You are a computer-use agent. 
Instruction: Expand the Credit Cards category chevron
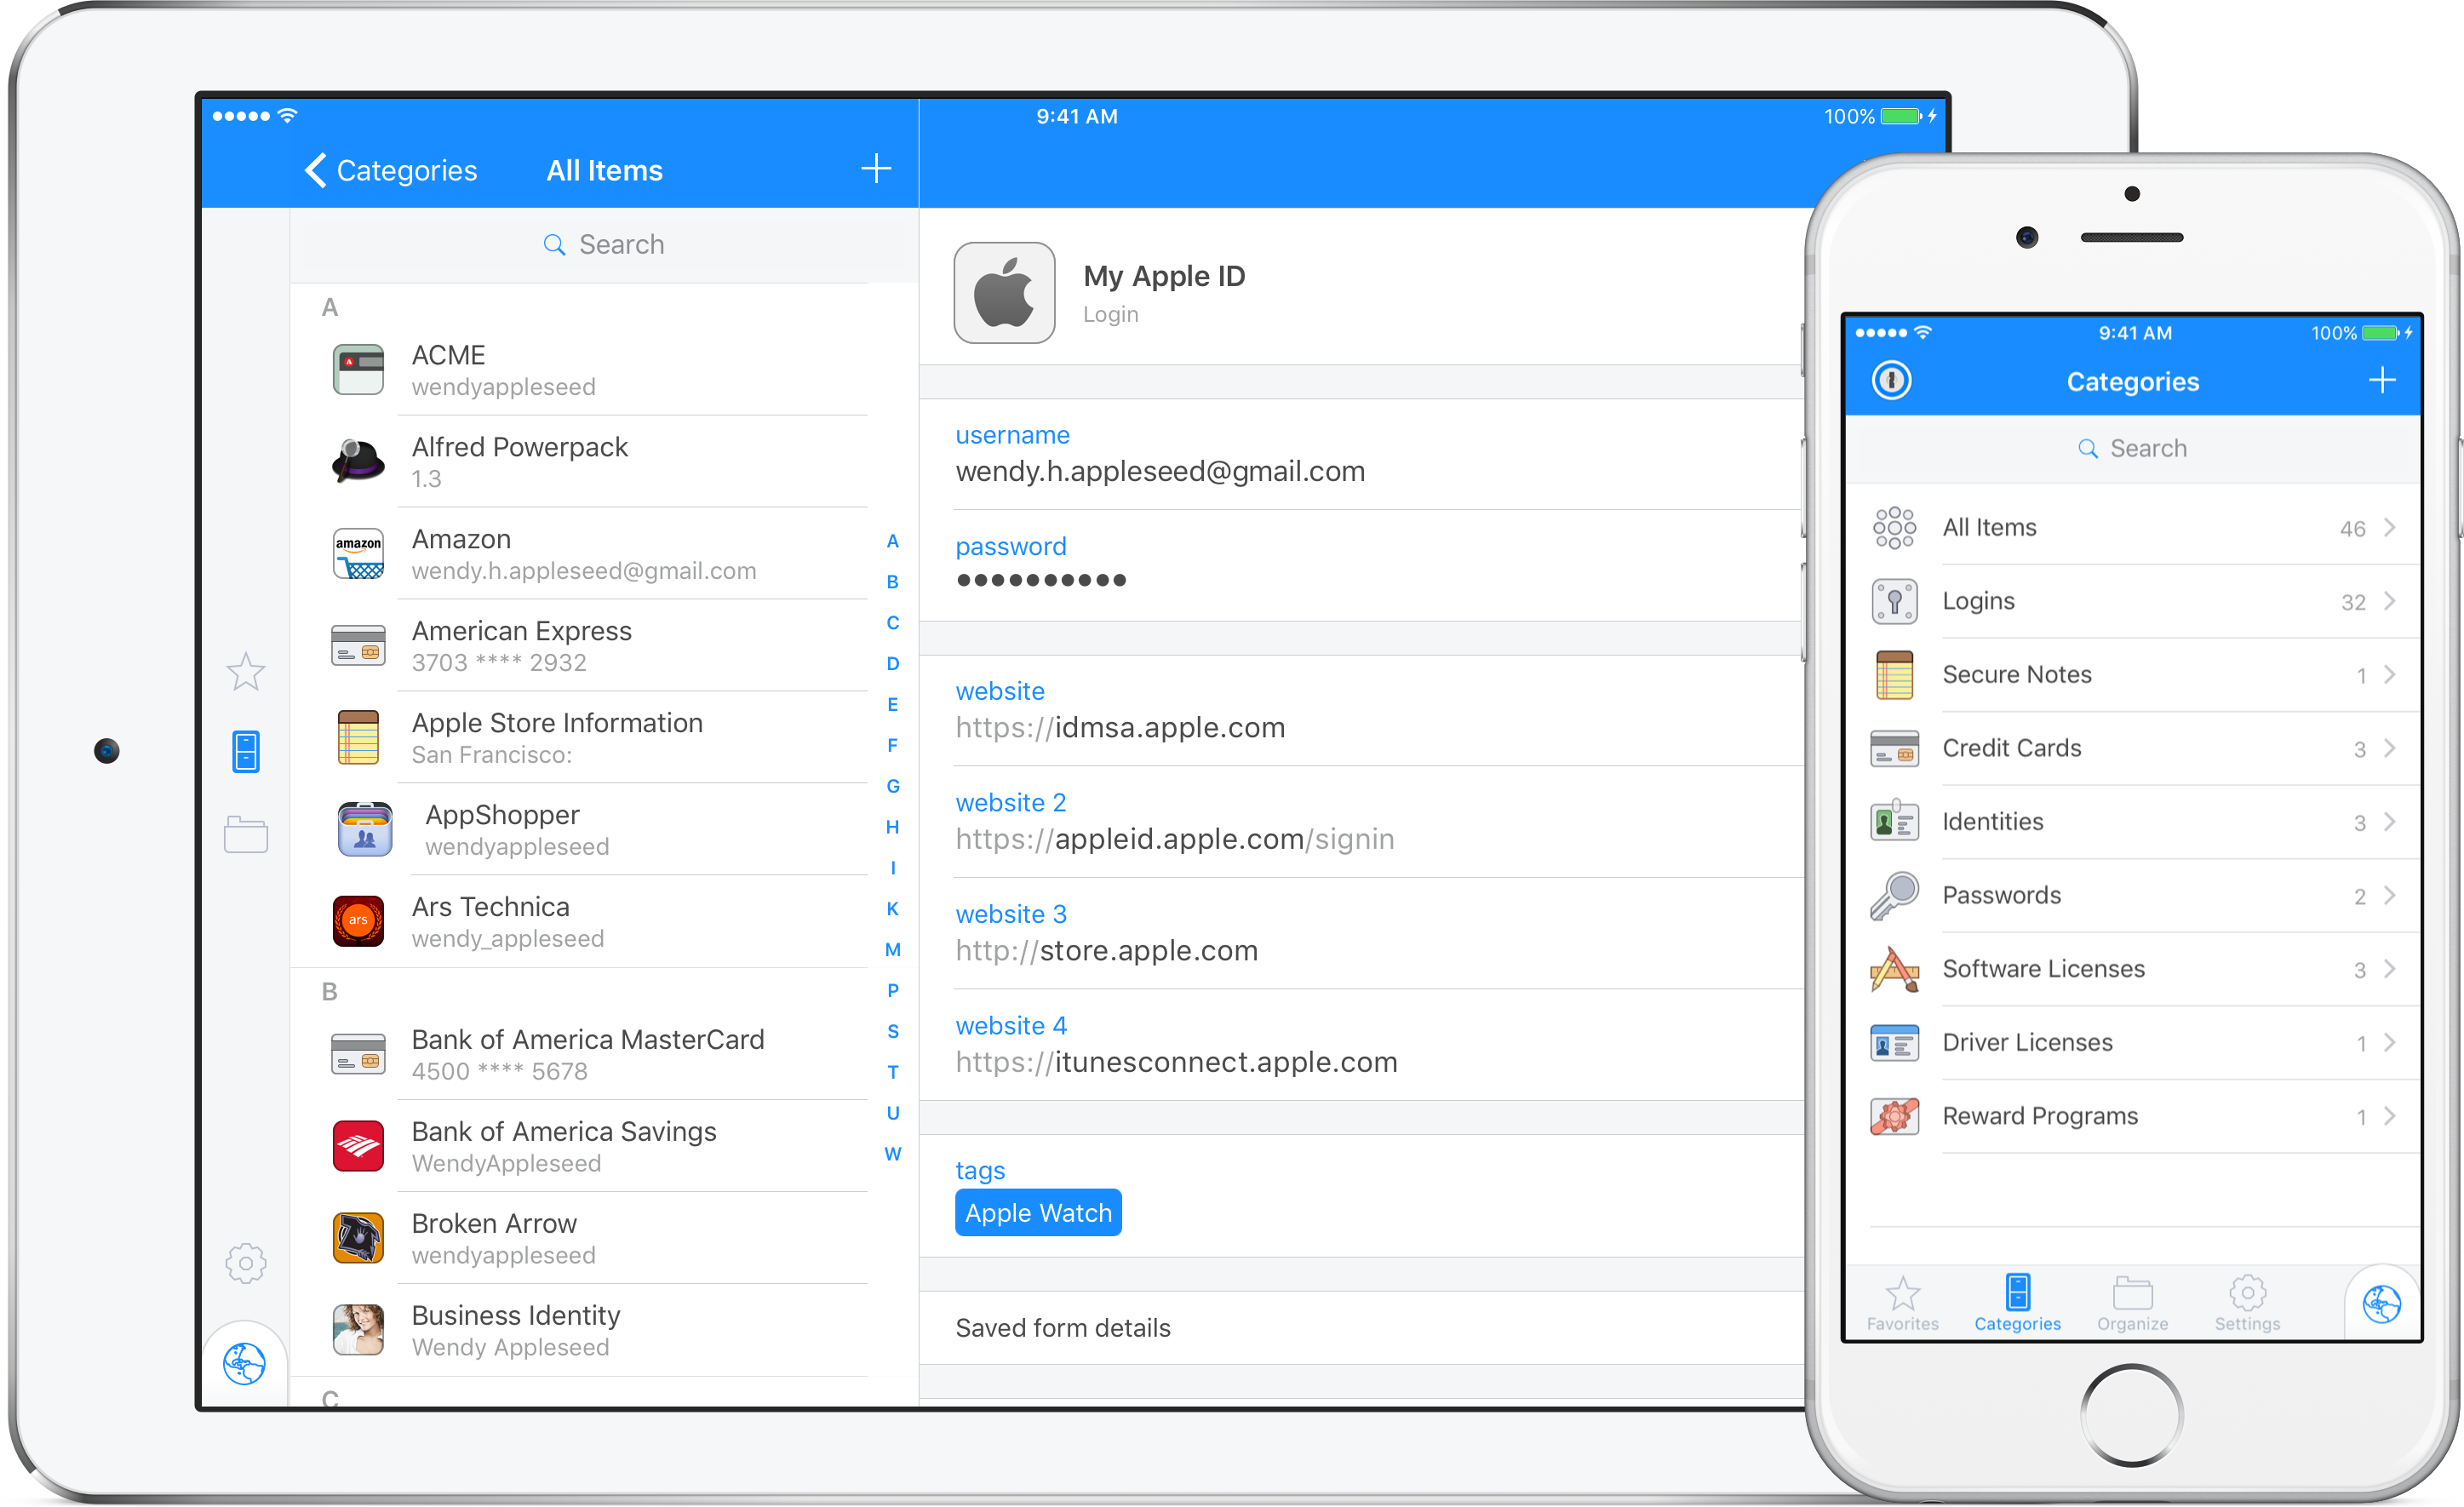pos(2389,748)
